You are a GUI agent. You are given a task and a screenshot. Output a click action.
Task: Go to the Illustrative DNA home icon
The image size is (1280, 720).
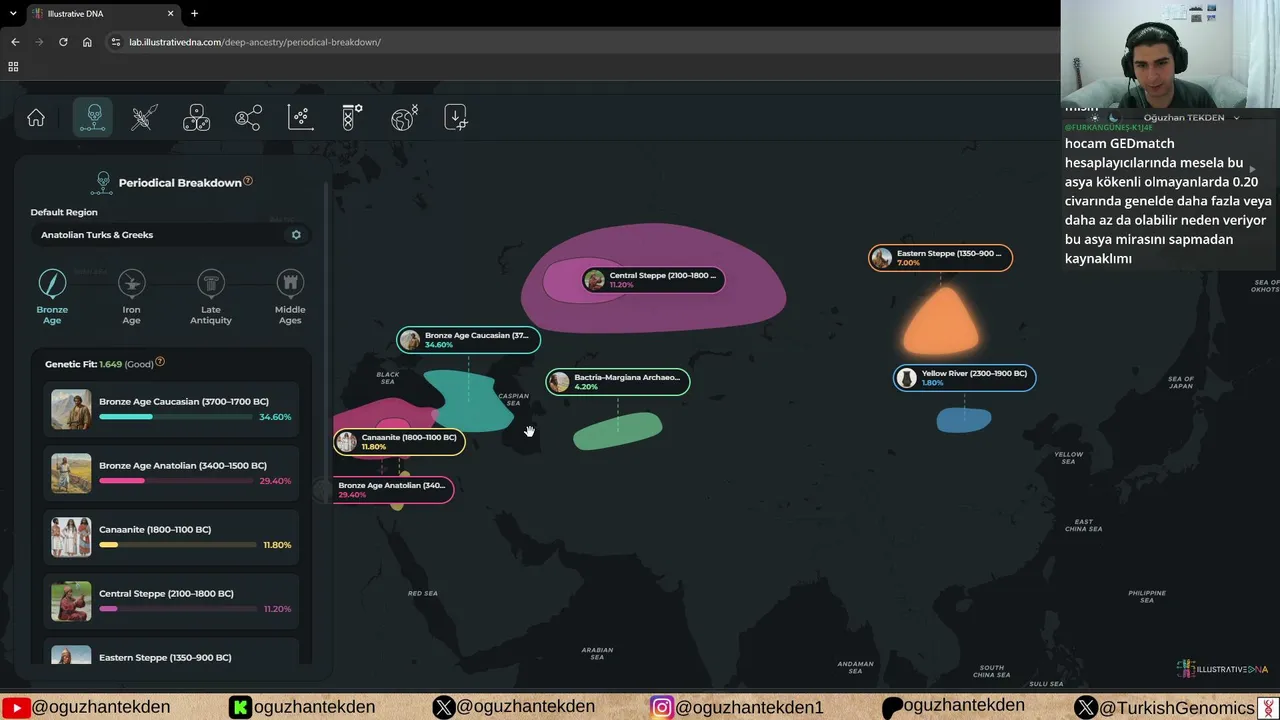(36, 118)
